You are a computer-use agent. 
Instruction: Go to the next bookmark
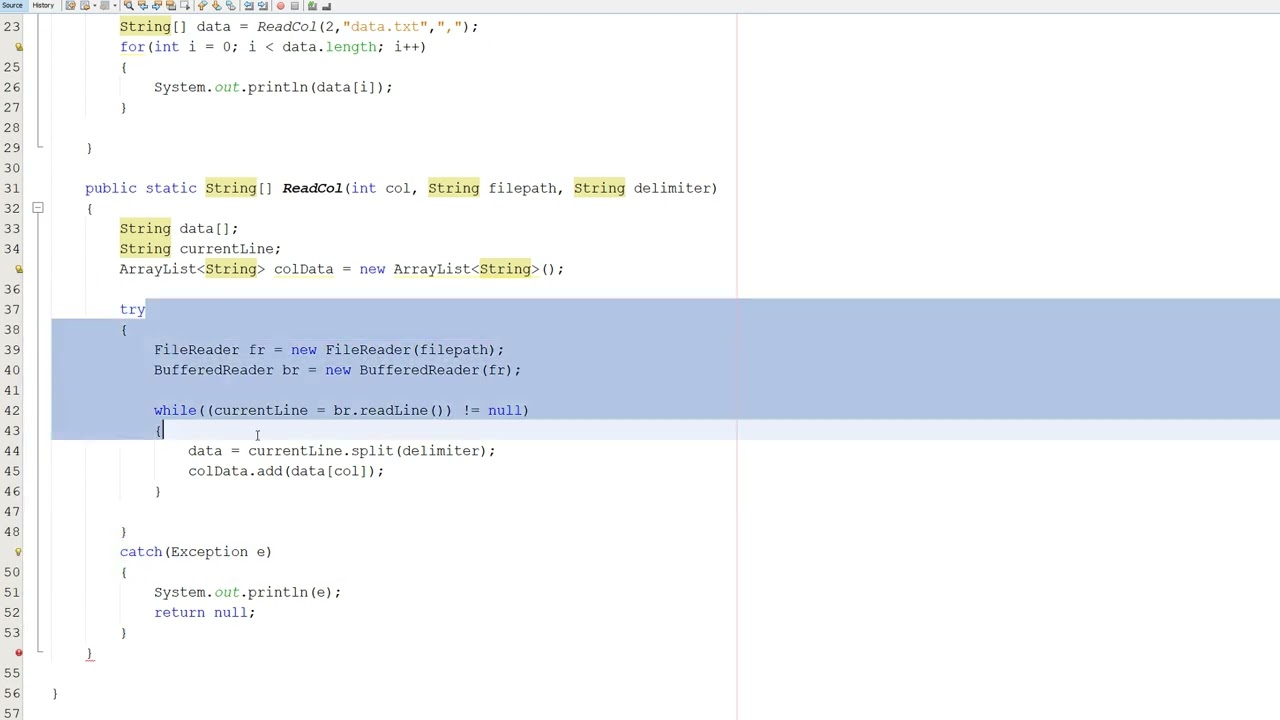tap(216, 5)
